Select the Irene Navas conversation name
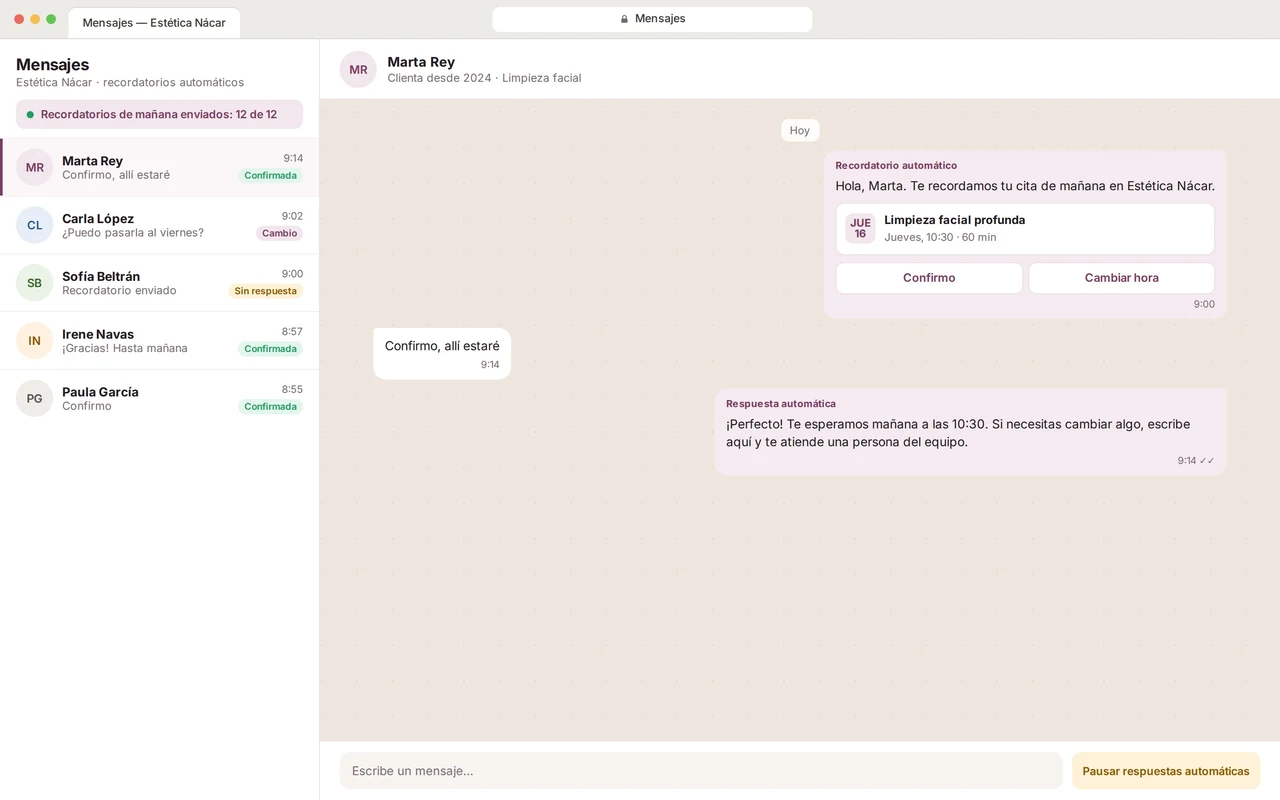The image size is (1280, 800). [x=98, y=335]
